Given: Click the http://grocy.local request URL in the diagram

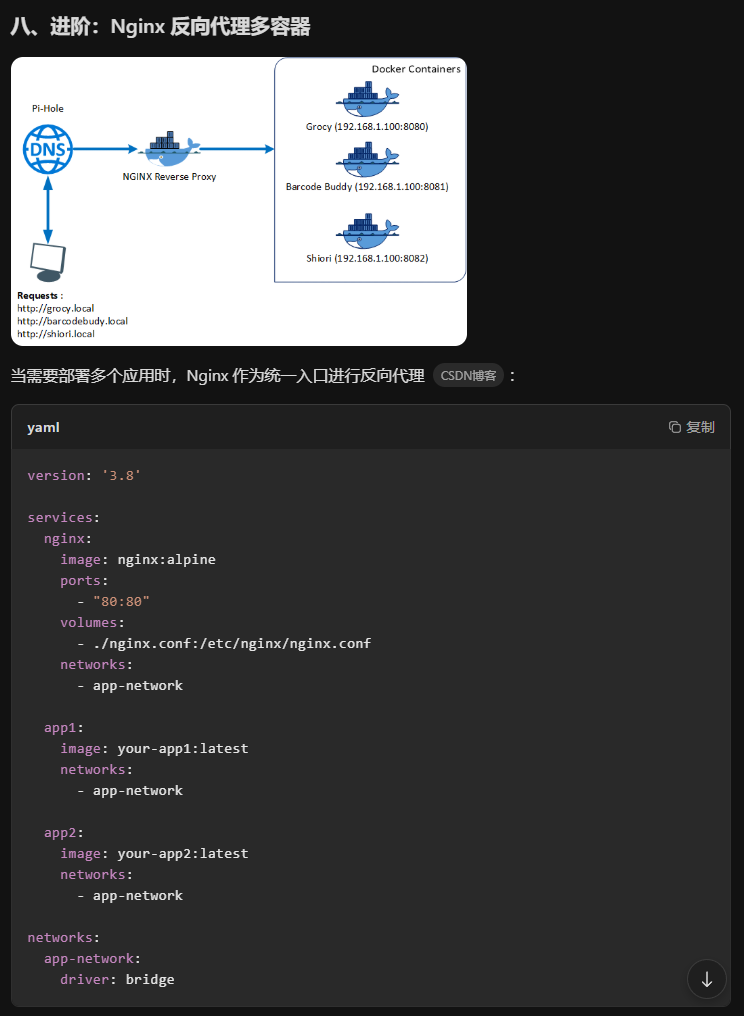Looking at the screenshot, I should pyautogui.click(x=55, y=309).
